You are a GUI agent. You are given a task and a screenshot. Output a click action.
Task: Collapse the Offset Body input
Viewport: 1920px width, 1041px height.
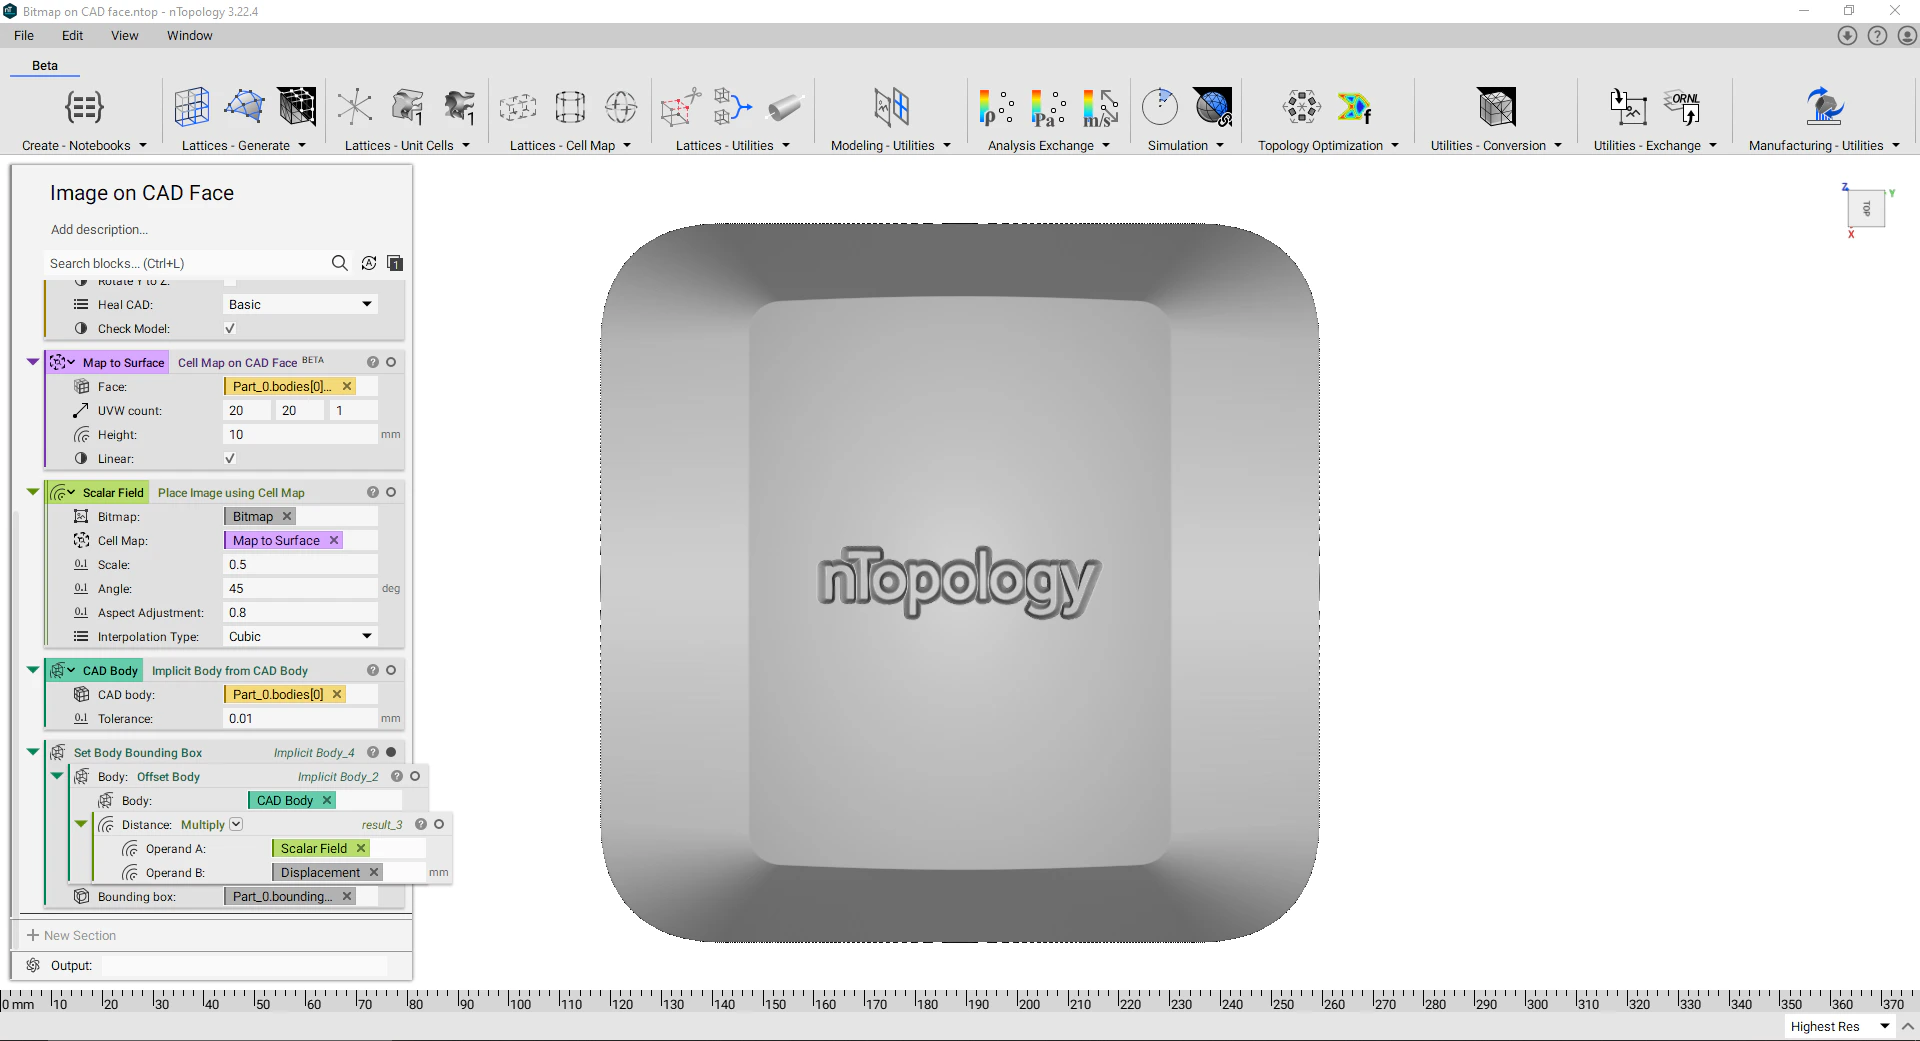tap(57, 776)
